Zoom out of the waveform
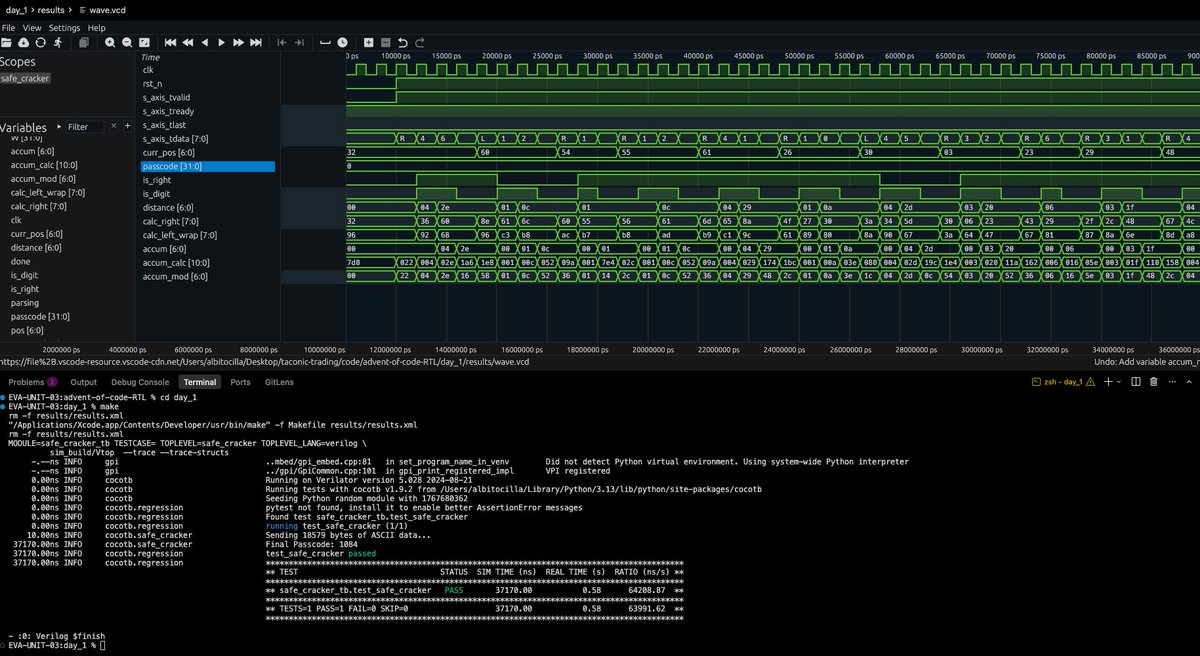Image resolution: width=1200 pixels, height=656 pixels. point(127,43)
